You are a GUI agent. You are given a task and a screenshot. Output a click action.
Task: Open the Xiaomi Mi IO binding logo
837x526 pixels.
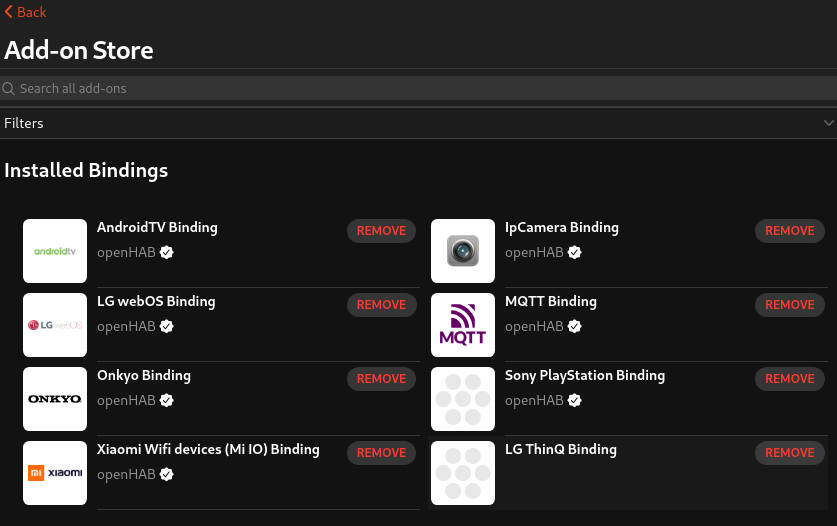(x=55, y=473)
